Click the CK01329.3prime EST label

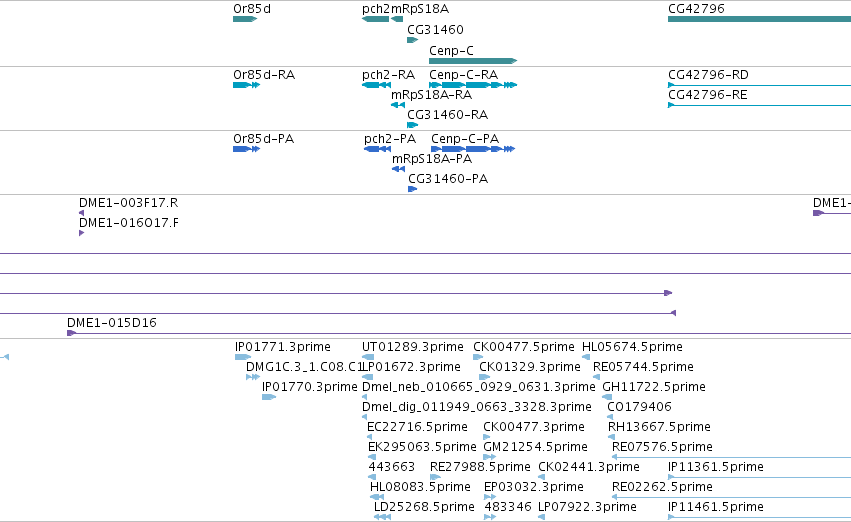coord(530,366)
